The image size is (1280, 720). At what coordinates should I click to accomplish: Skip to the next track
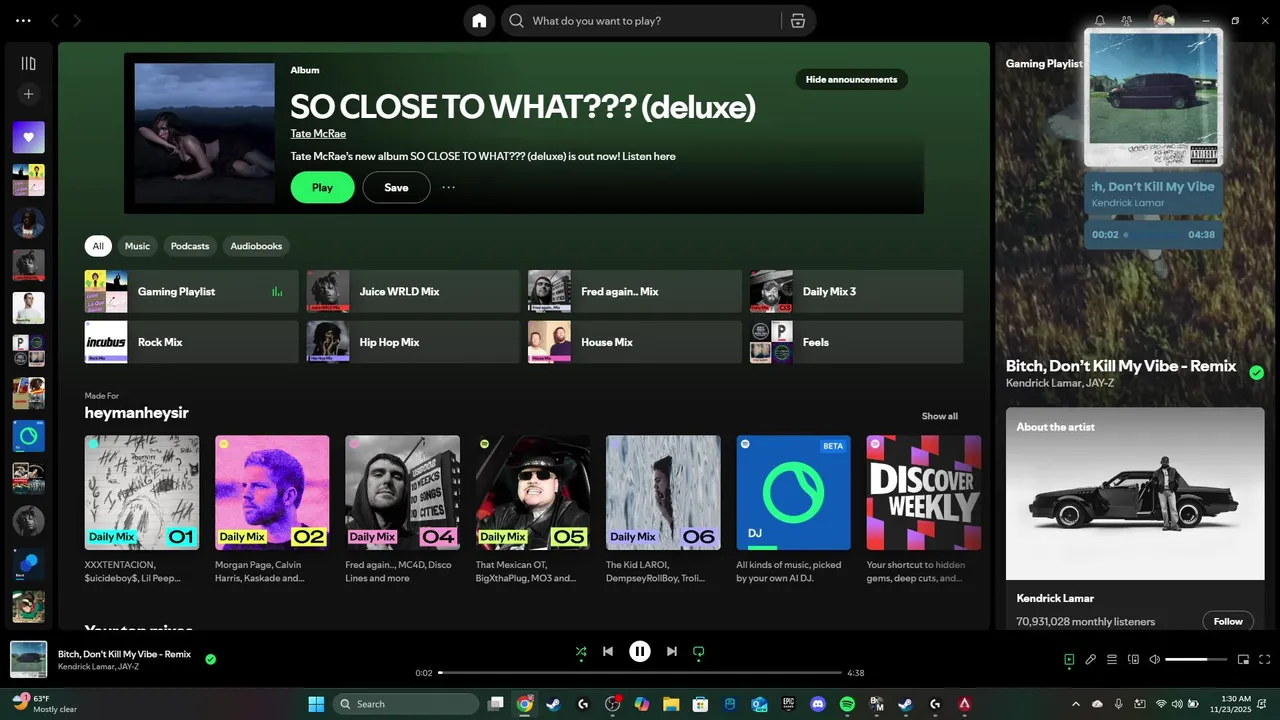[x=672, y=652]
